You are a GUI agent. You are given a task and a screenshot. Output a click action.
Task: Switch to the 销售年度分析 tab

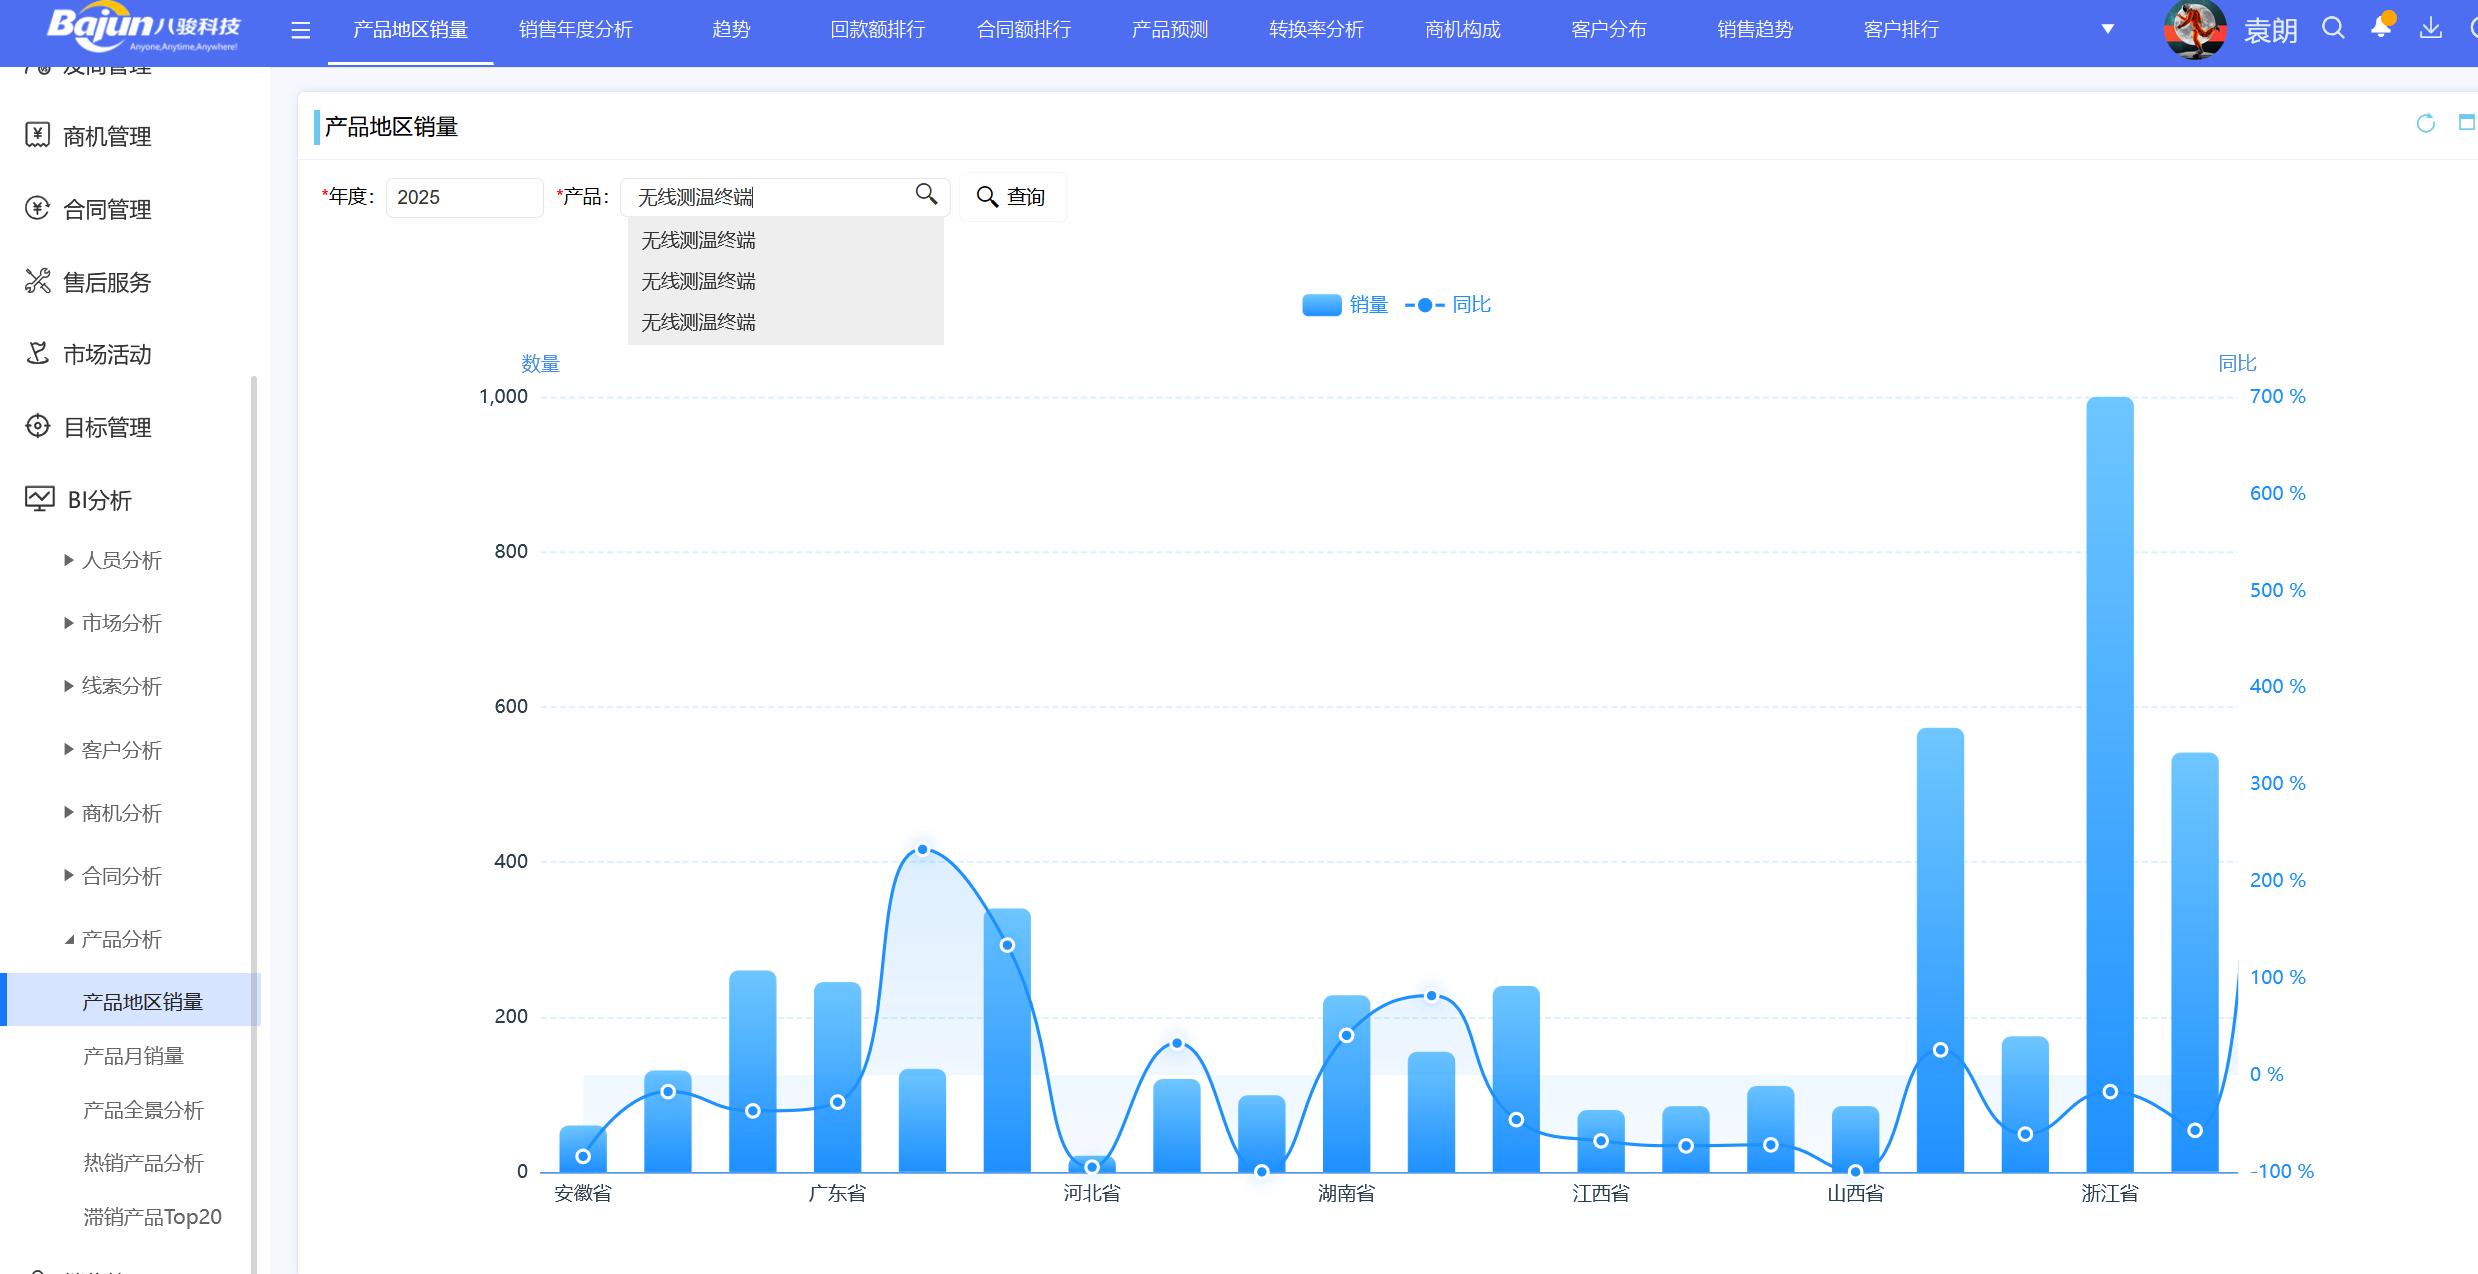(575, 30)
